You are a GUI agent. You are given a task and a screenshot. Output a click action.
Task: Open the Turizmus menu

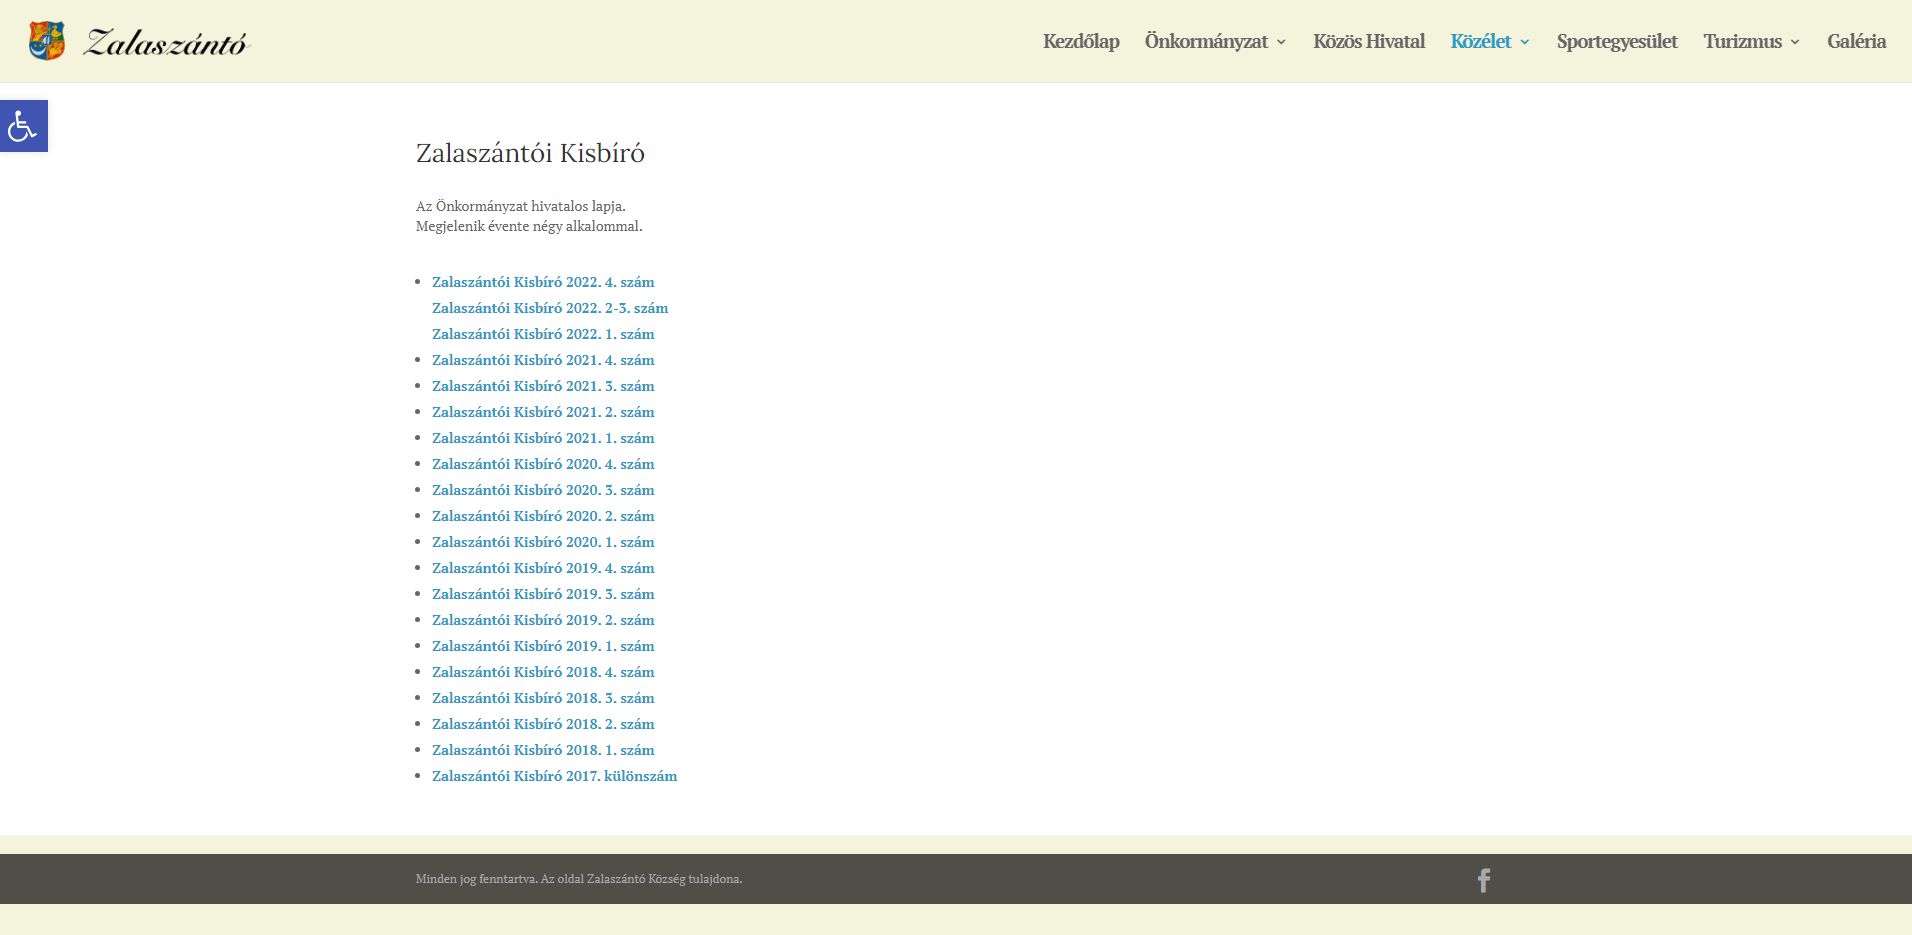1743,41
